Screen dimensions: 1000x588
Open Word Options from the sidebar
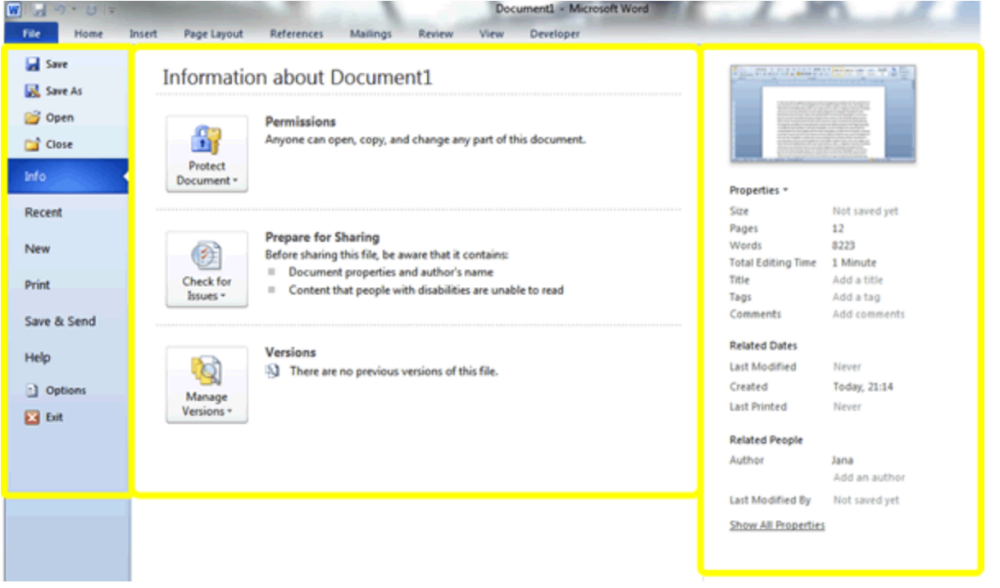click(32, 391)
